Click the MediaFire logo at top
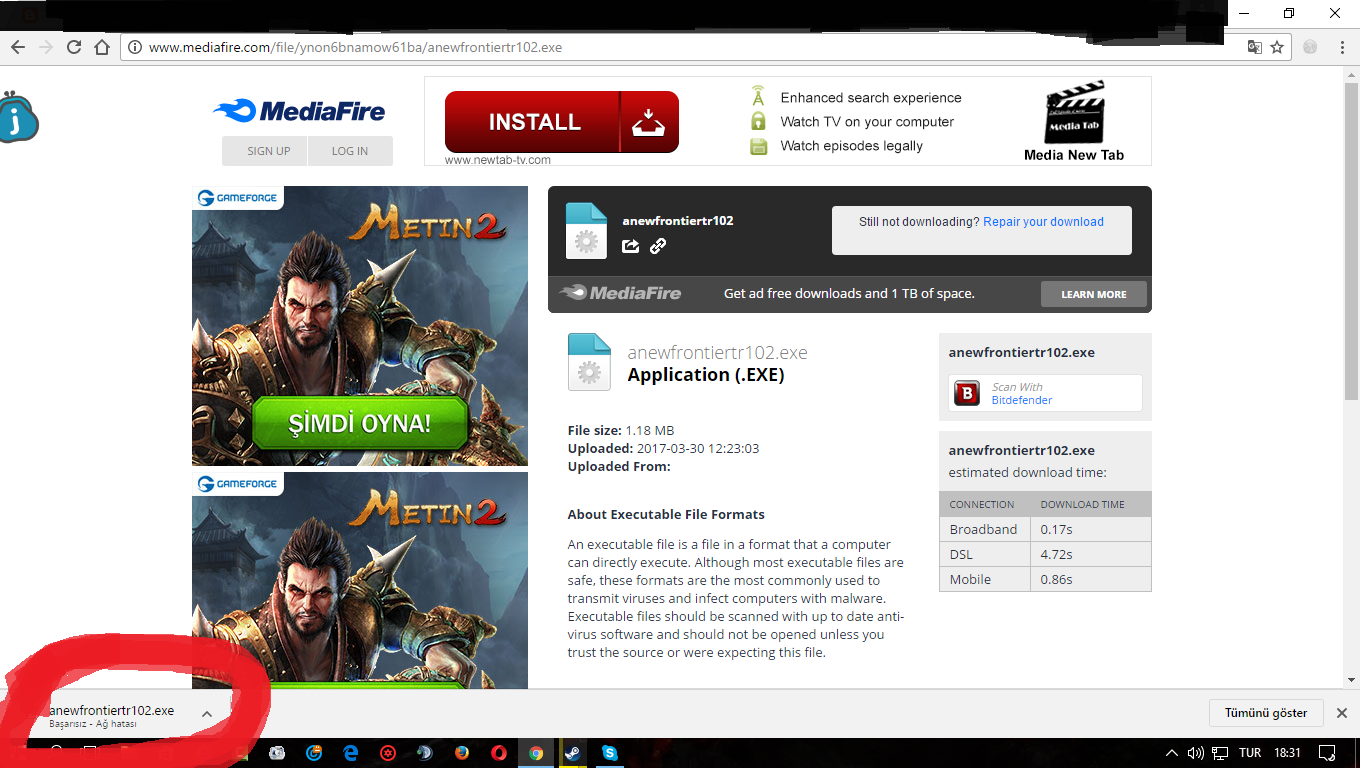The height and width of the screenshot is (768, 1360). pos(299,111)
